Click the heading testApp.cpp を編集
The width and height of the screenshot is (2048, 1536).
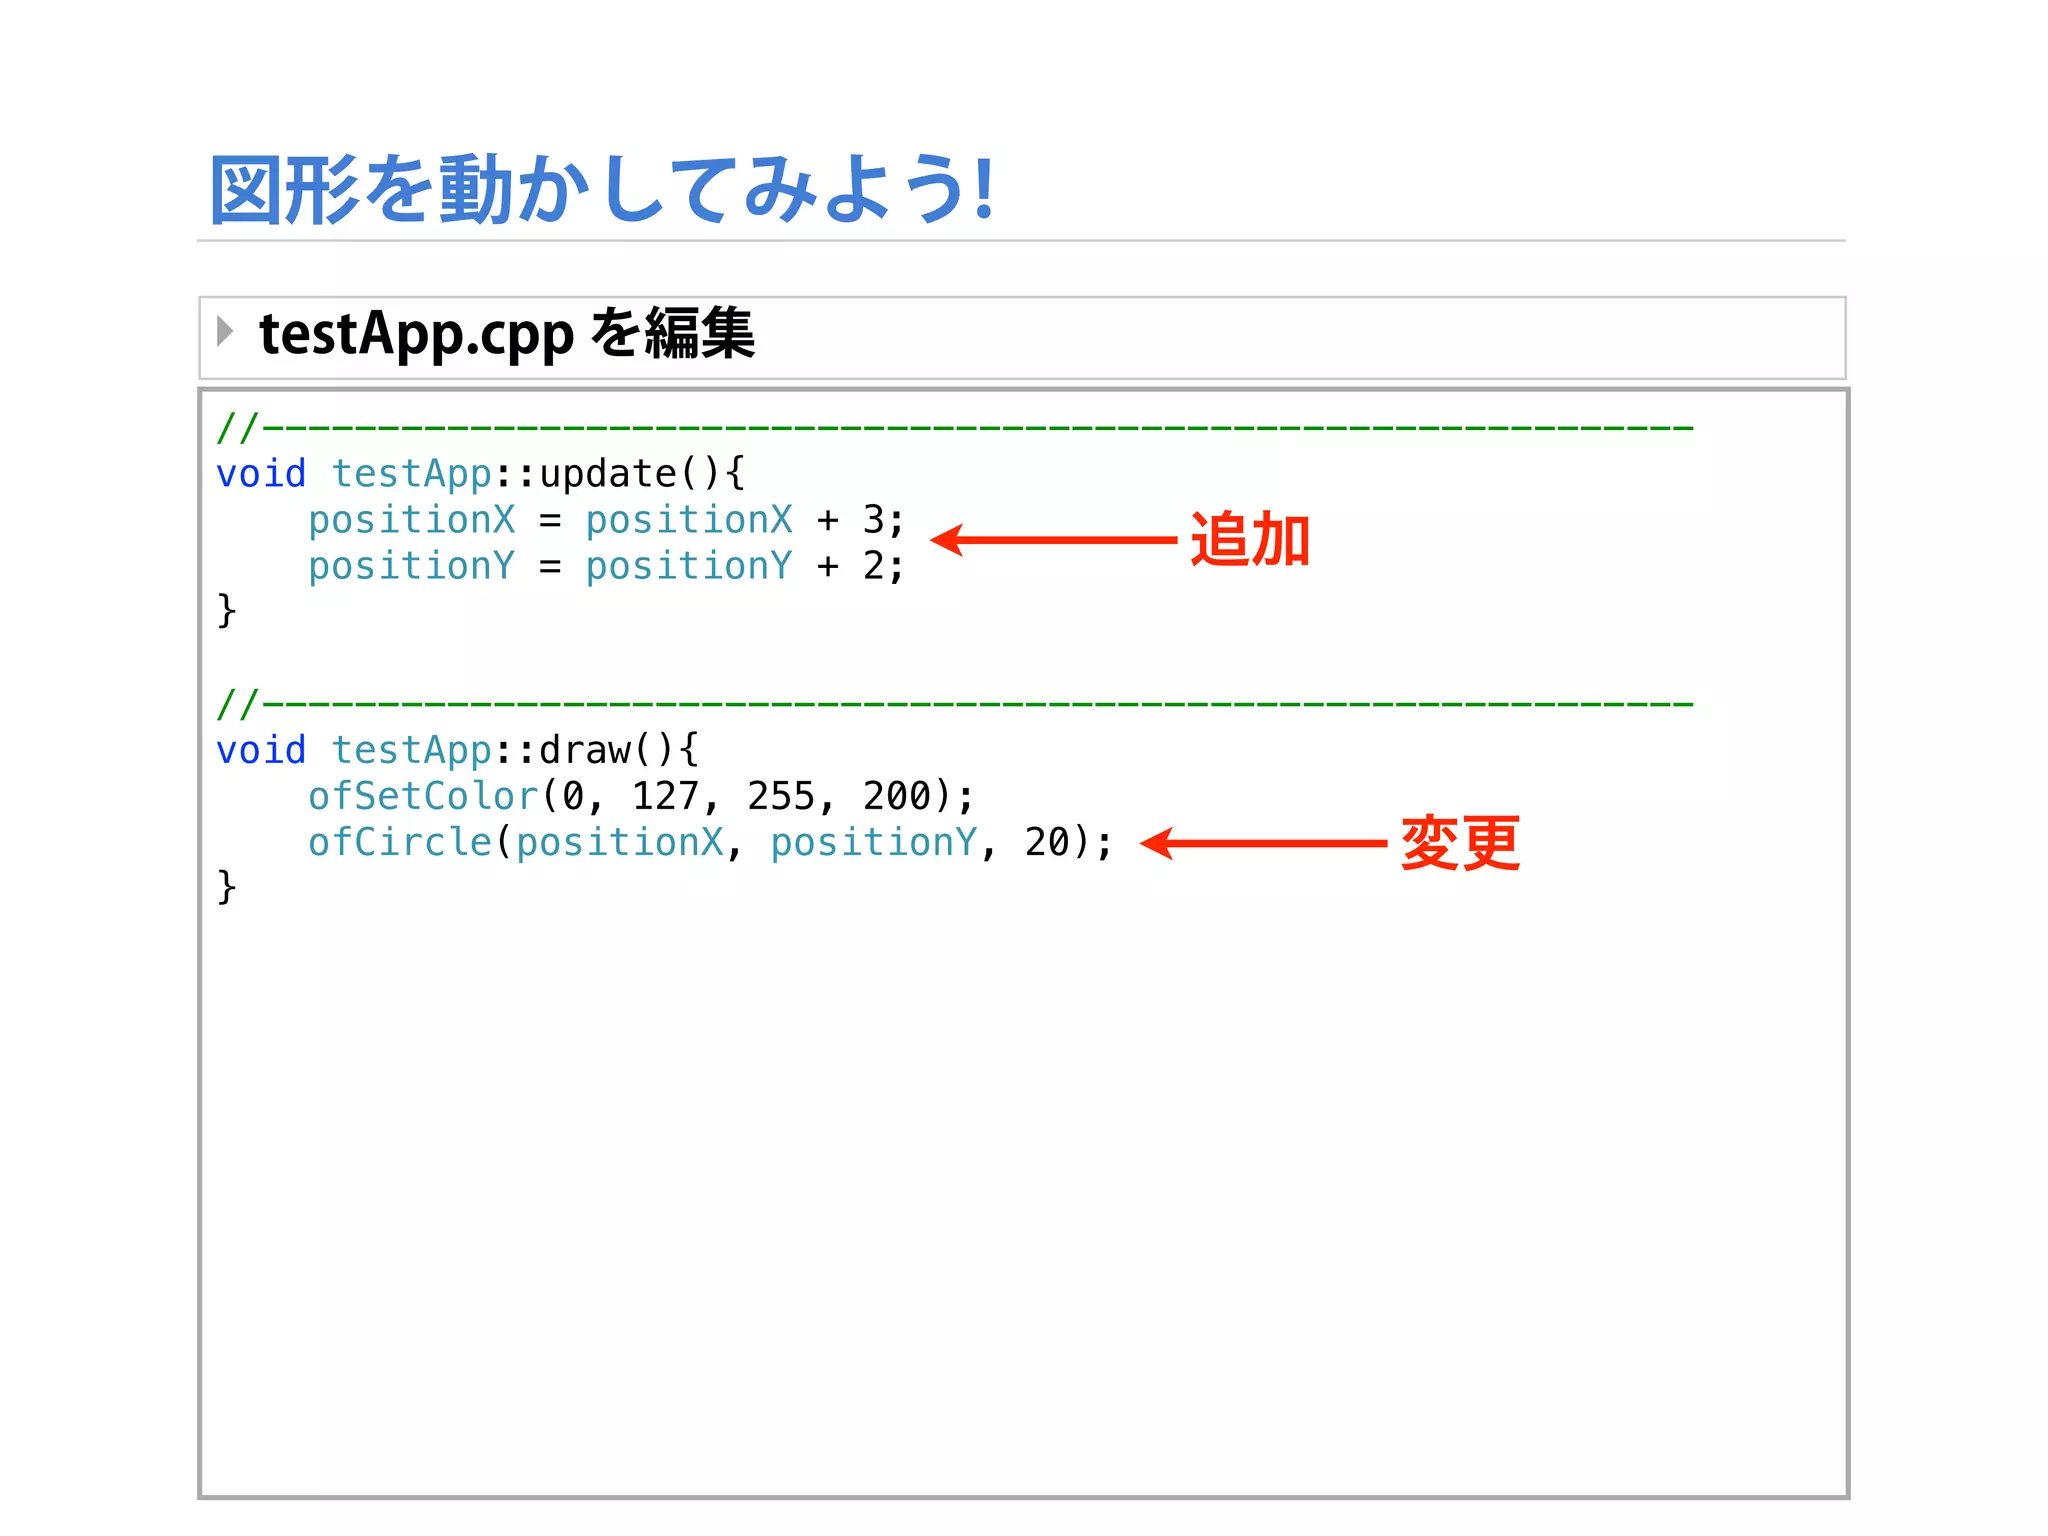pos(506,334)
